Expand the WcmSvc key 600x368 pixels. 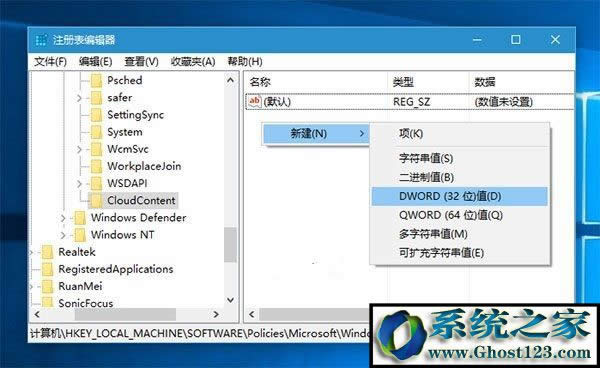click(79, 149)
